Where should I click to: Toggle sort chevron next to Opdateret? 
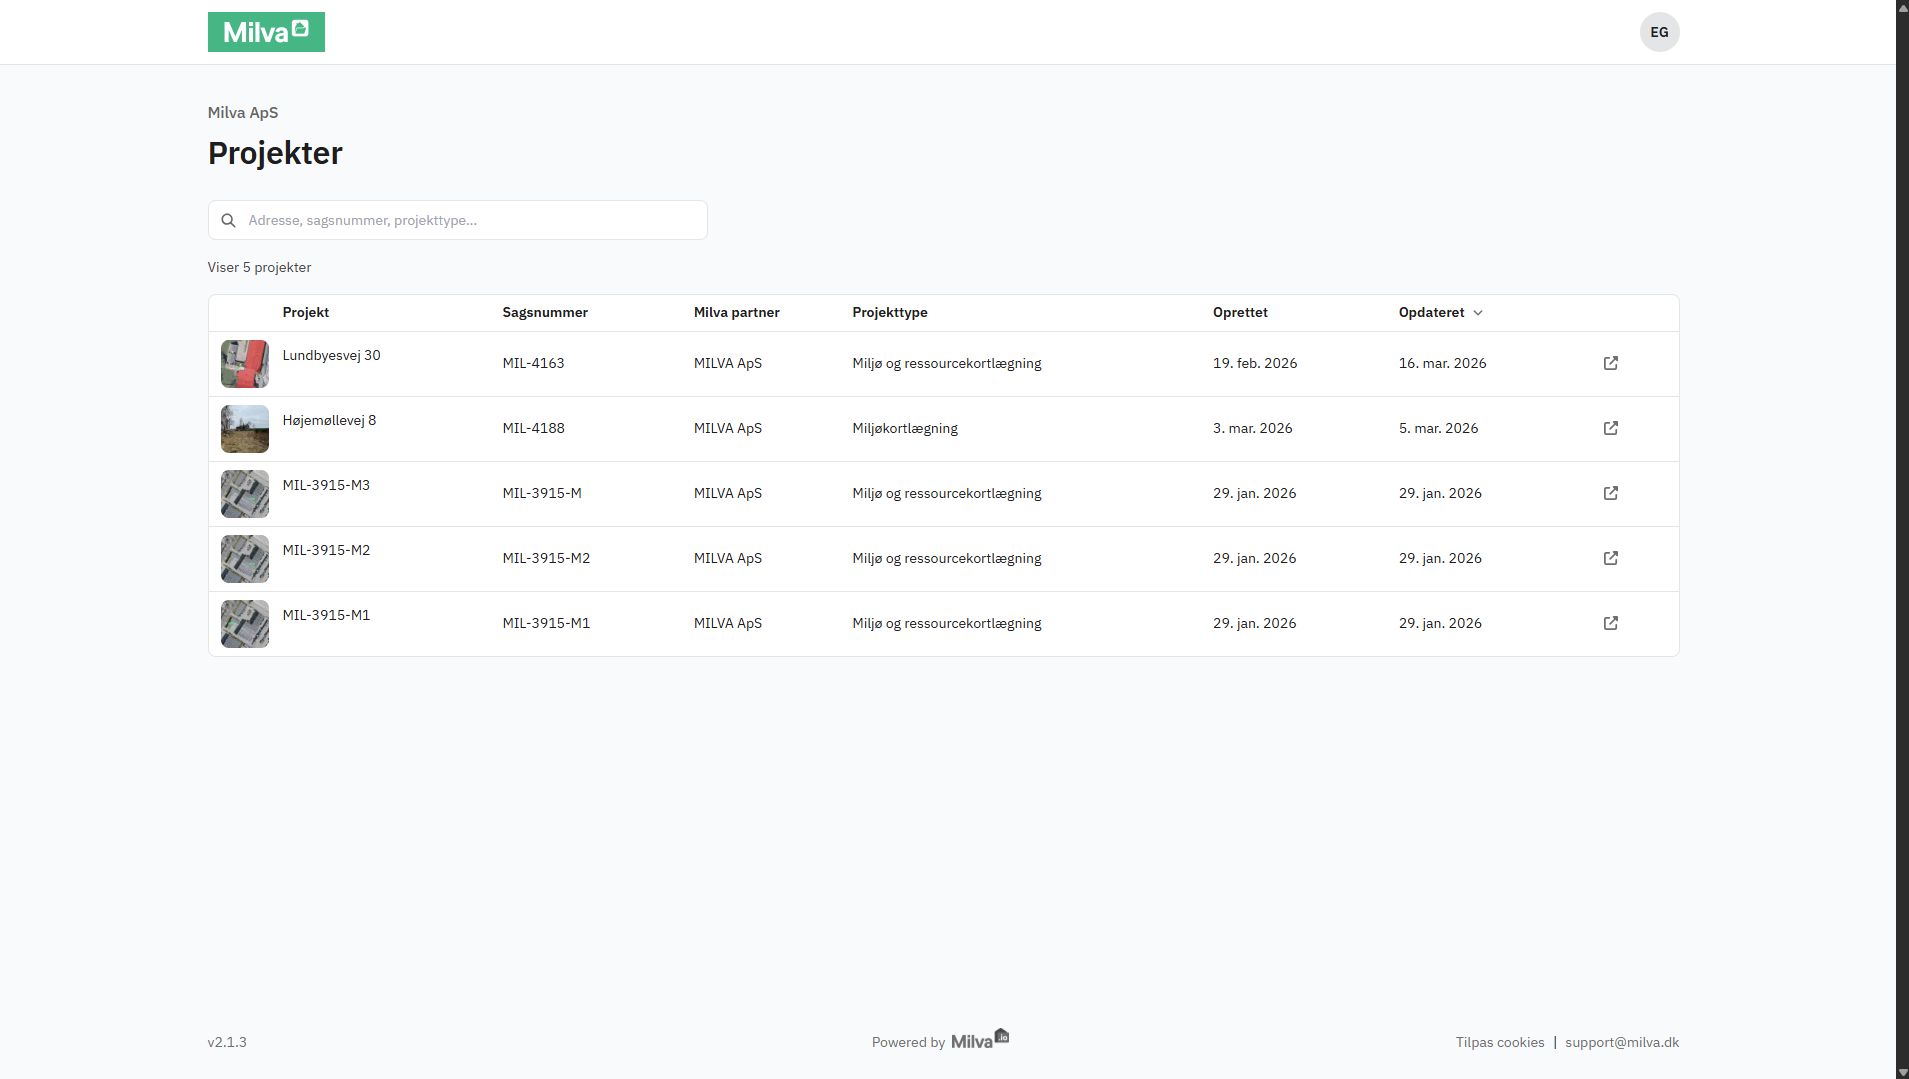pos(1478,313)
